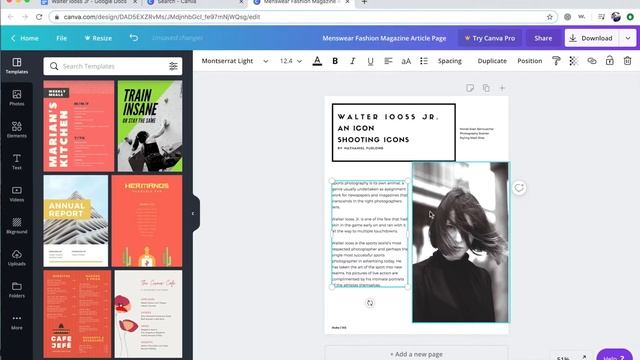The image size is (640, 360).
Task: Switch to the Search - Canva browser tab
Action: tap(195, 2)
